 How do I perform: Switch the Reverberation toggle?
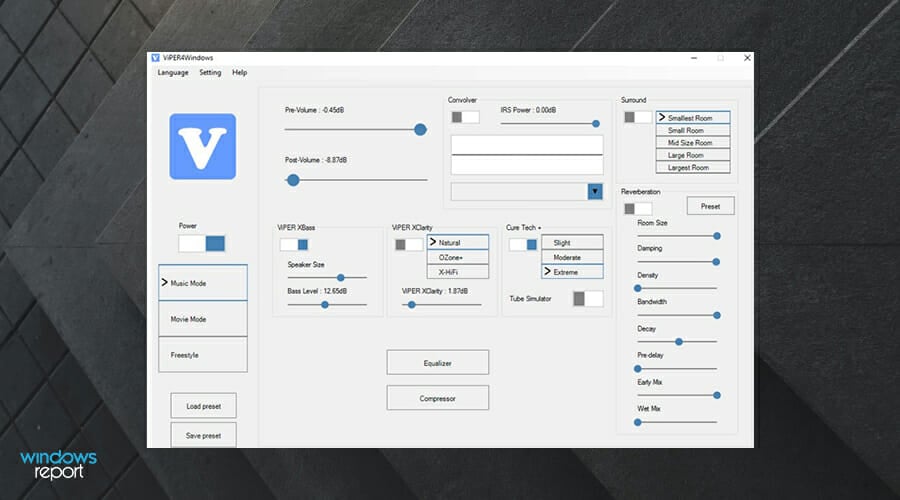click(x=637, y=208)
